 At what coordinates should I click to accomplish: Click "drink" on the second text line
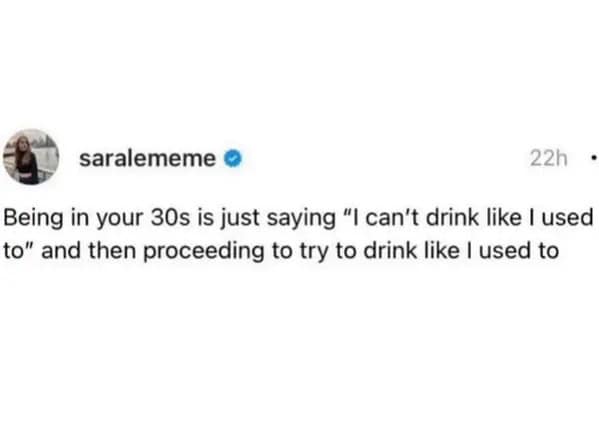tap(390, 251)
